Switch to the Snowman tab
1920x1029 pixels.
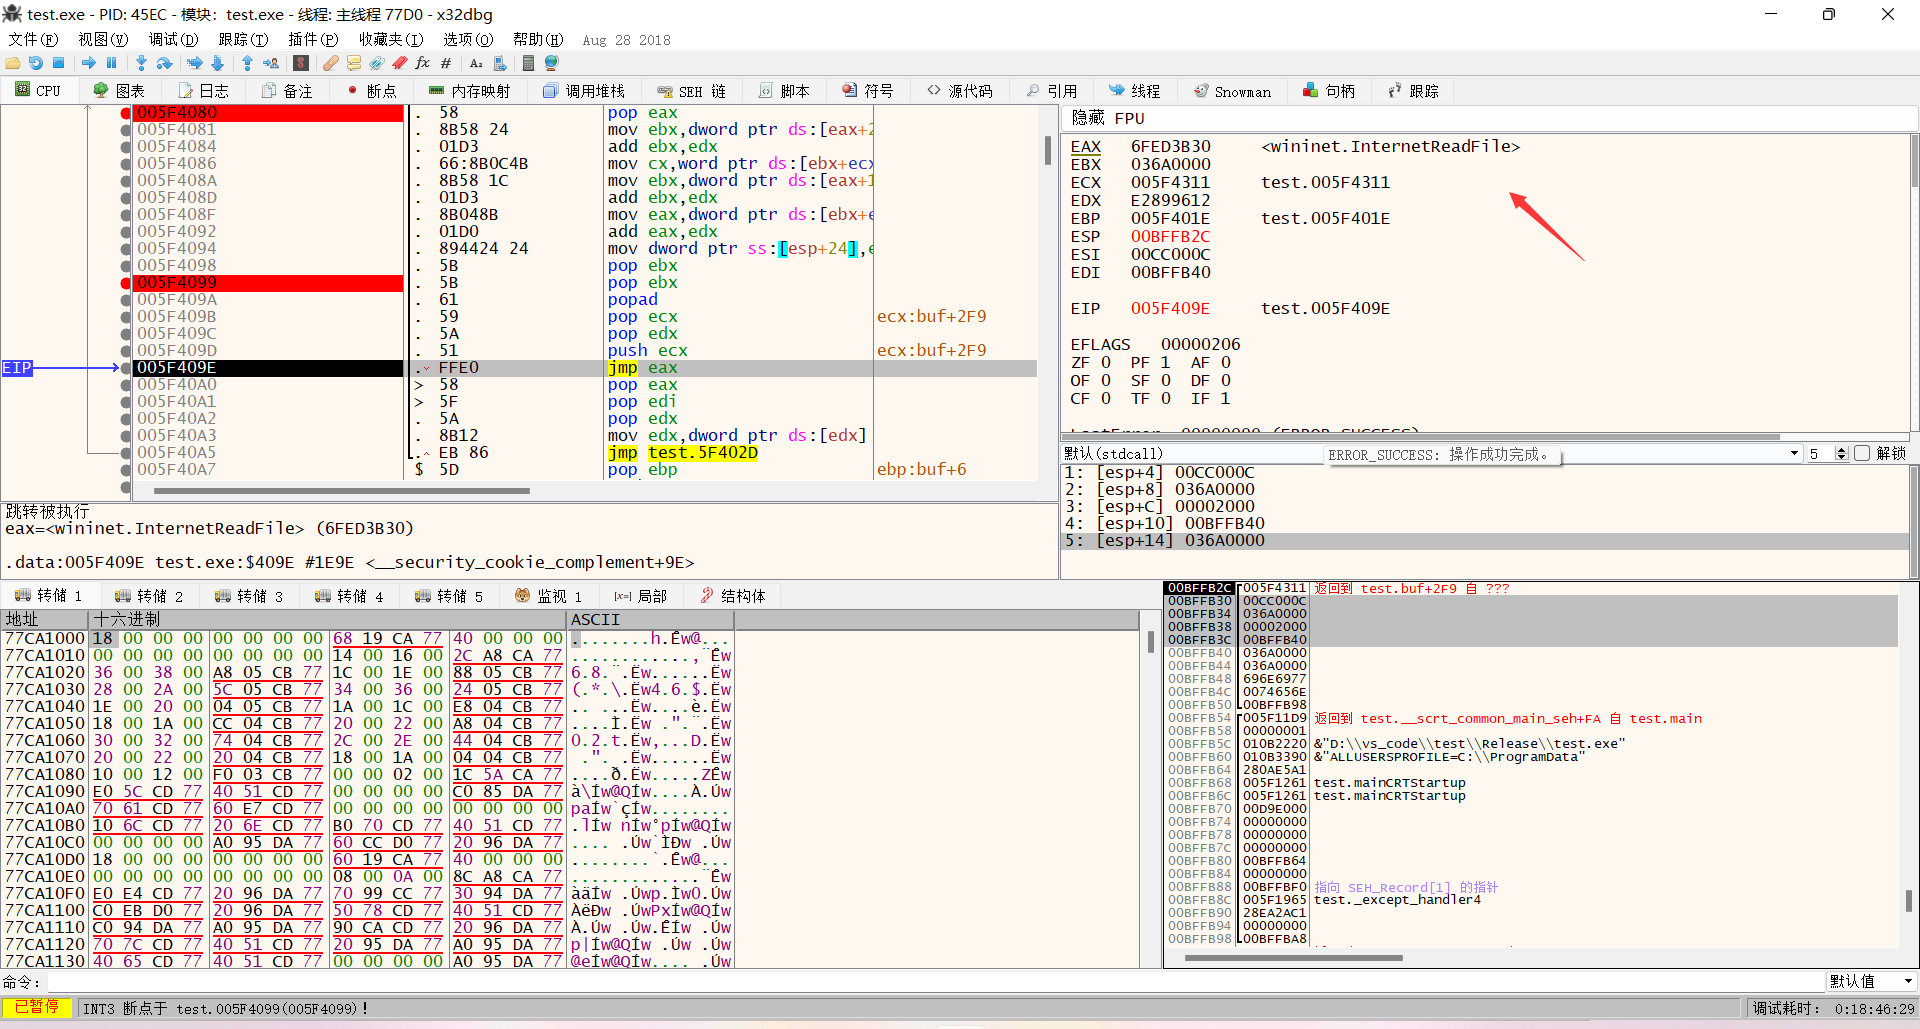click(x=1232, y=91)
